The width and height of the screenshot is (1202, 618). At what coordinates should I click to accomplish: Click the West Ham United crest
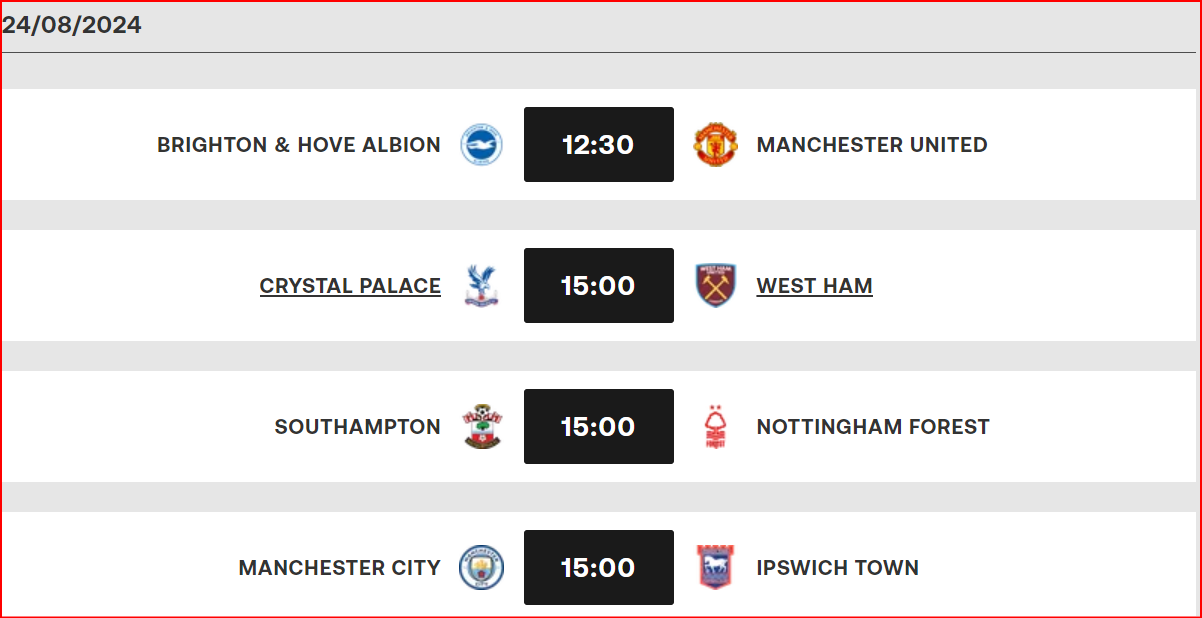pos(716,286)
